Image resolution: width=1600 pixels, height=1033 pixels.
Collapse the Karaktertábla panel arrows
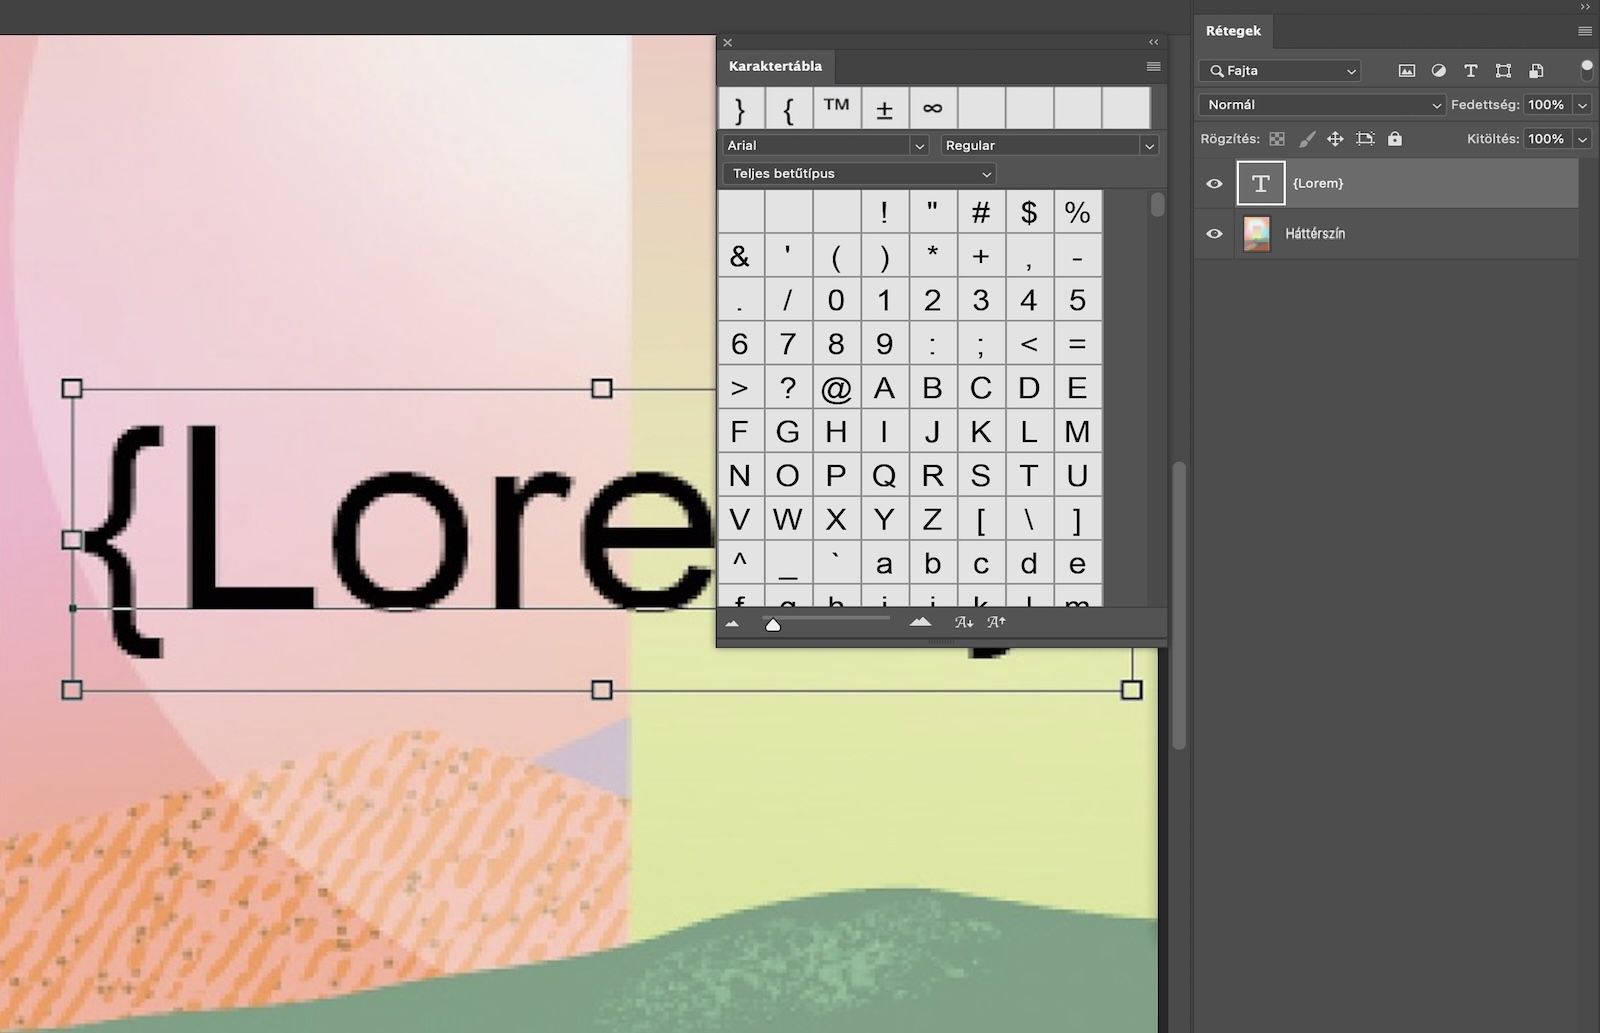click(1154, 42)
